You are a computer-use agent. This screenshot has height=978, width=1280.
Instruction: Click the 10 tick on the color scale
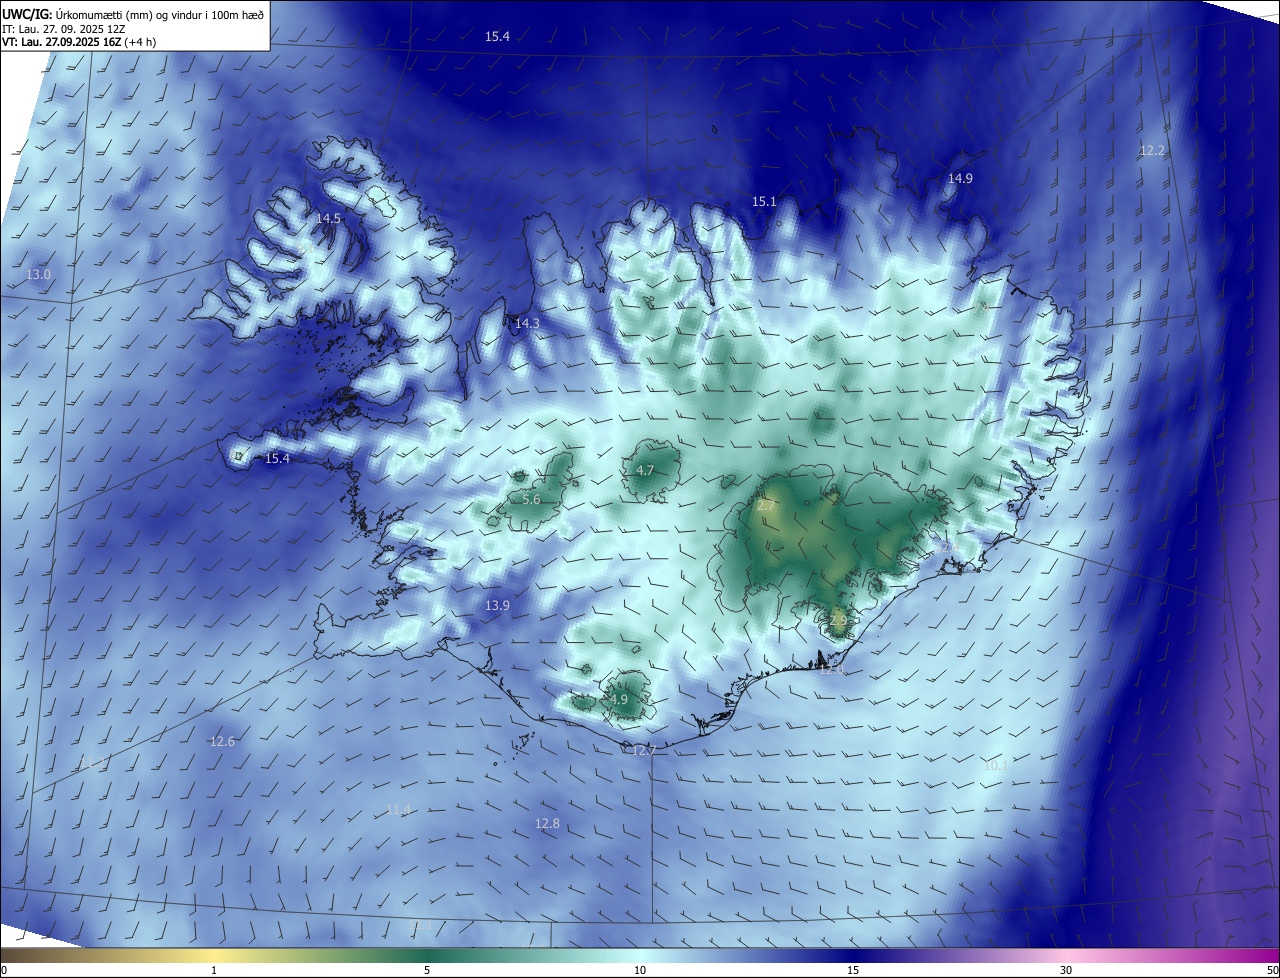640,971
